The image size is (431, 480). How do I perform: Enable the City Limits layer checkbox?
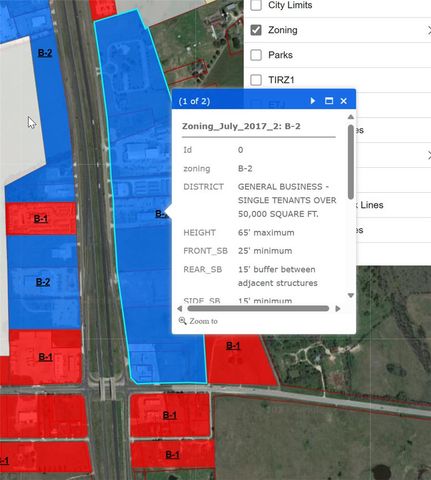click(x=256, y=5)
